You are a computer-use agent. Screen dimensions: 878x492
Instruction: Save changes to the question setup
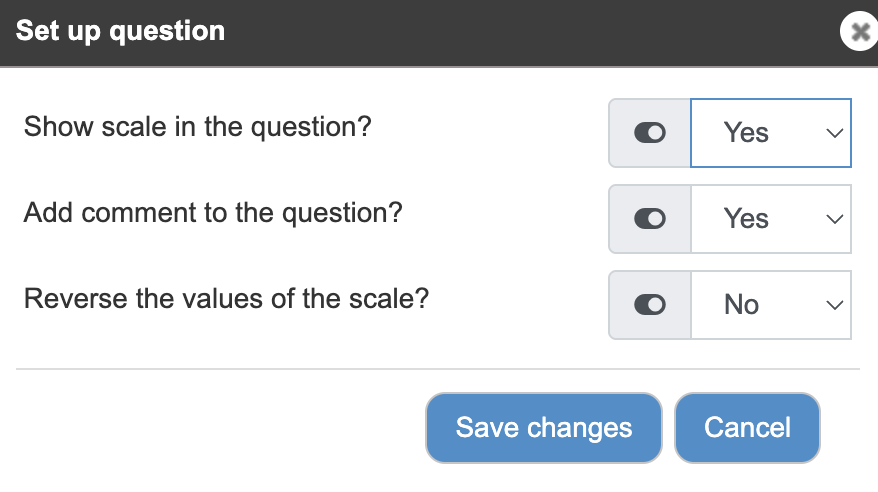pyautogui.click(x=544, y=428)
